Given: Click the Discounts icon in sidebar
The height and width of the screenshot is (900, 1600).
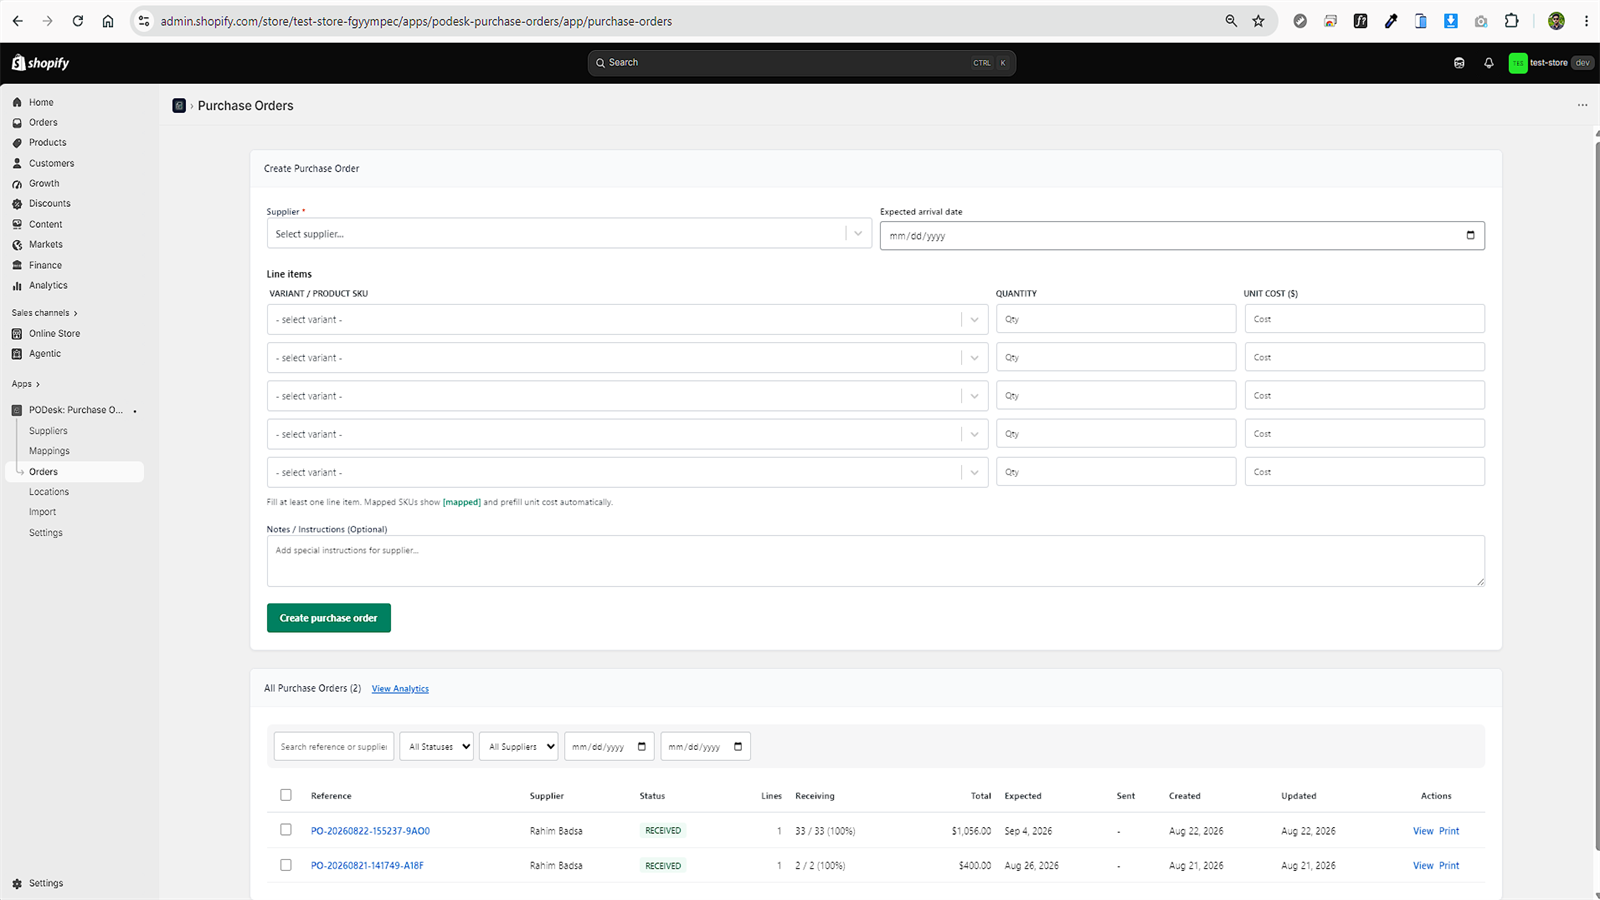Looking at the screenshot, I should coord(17,204).
